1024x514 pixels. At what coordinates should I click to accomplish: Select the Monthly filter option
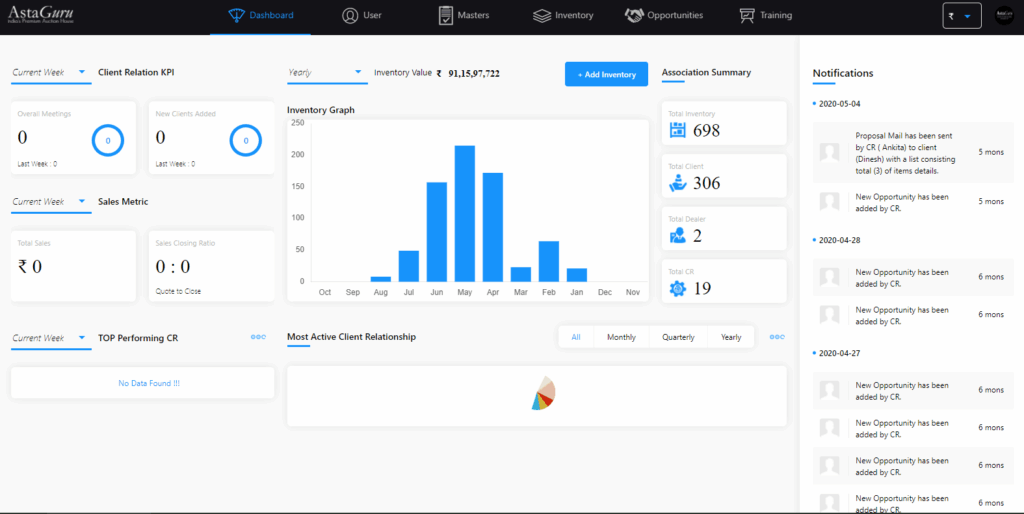click(621, 337)
